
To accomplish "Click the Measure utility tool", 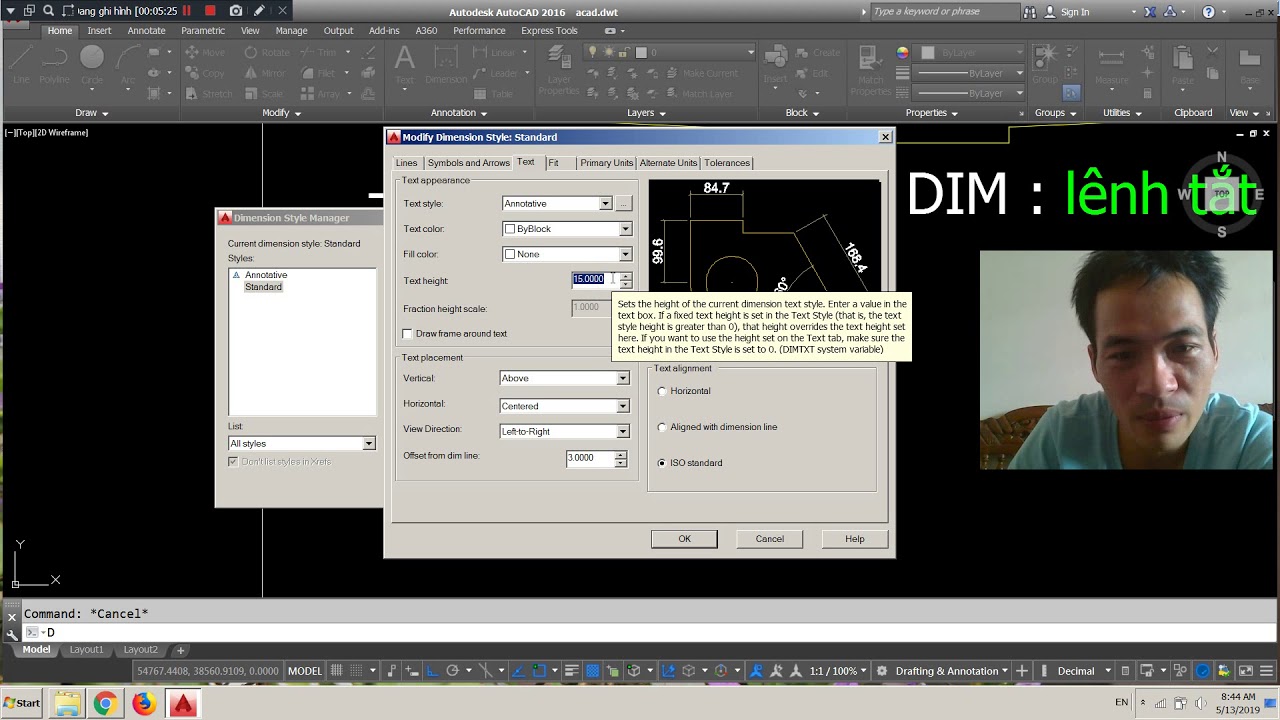I will 1111,65.
